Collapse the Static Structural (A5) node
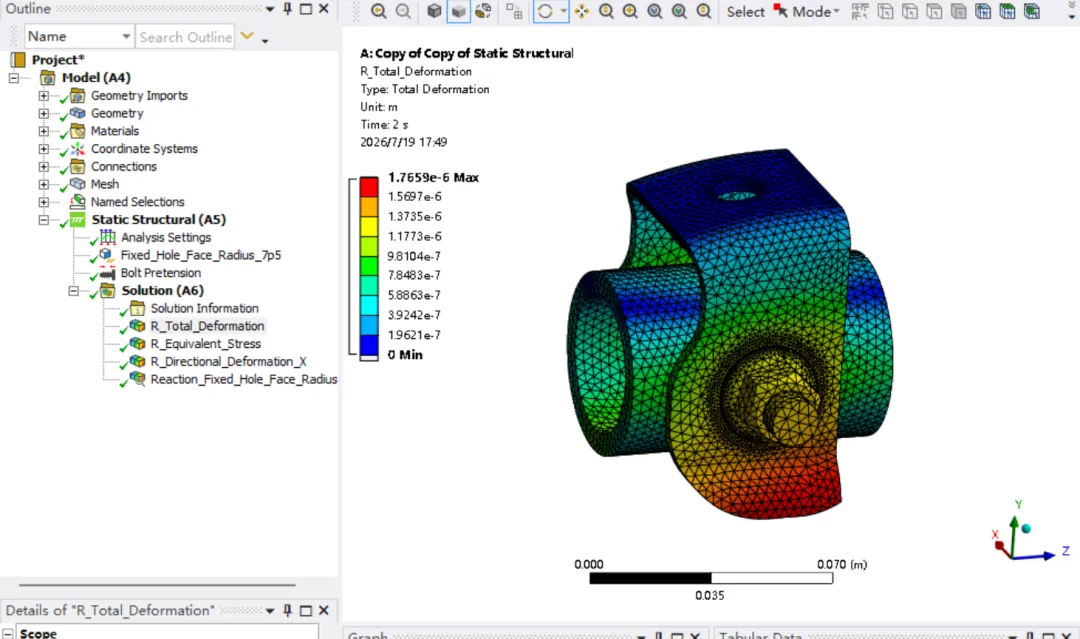 click(43, 220)
